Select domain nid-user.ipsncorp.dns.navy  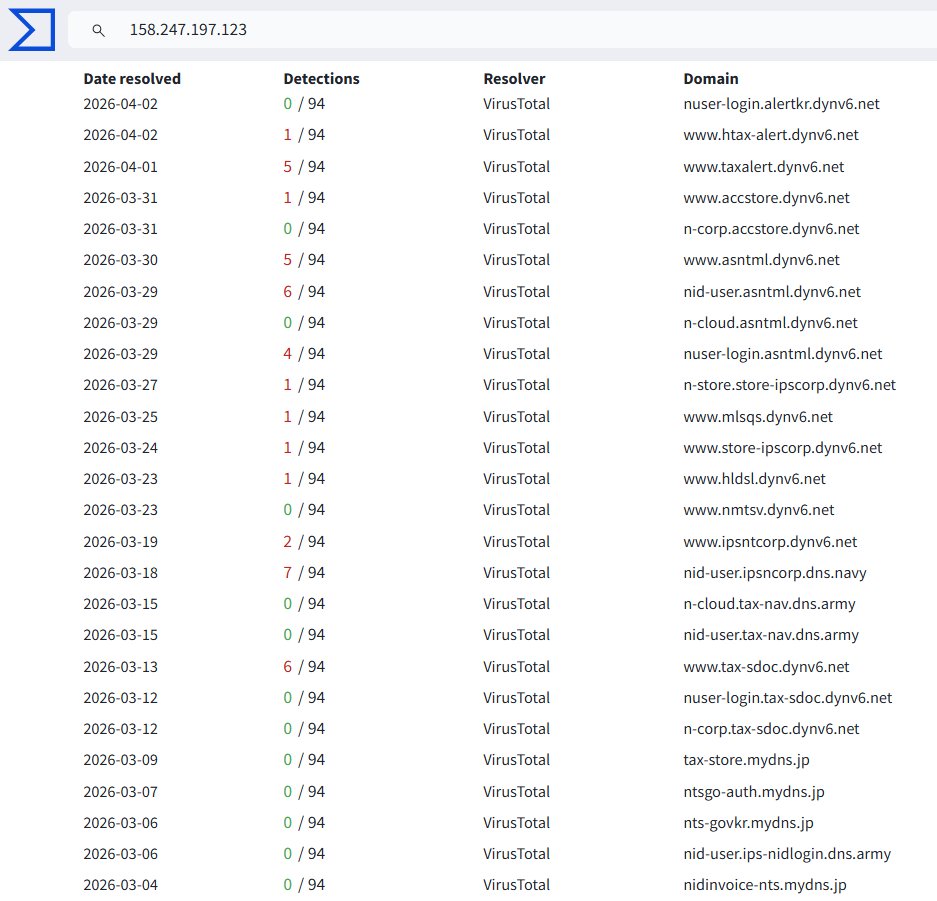775,572
